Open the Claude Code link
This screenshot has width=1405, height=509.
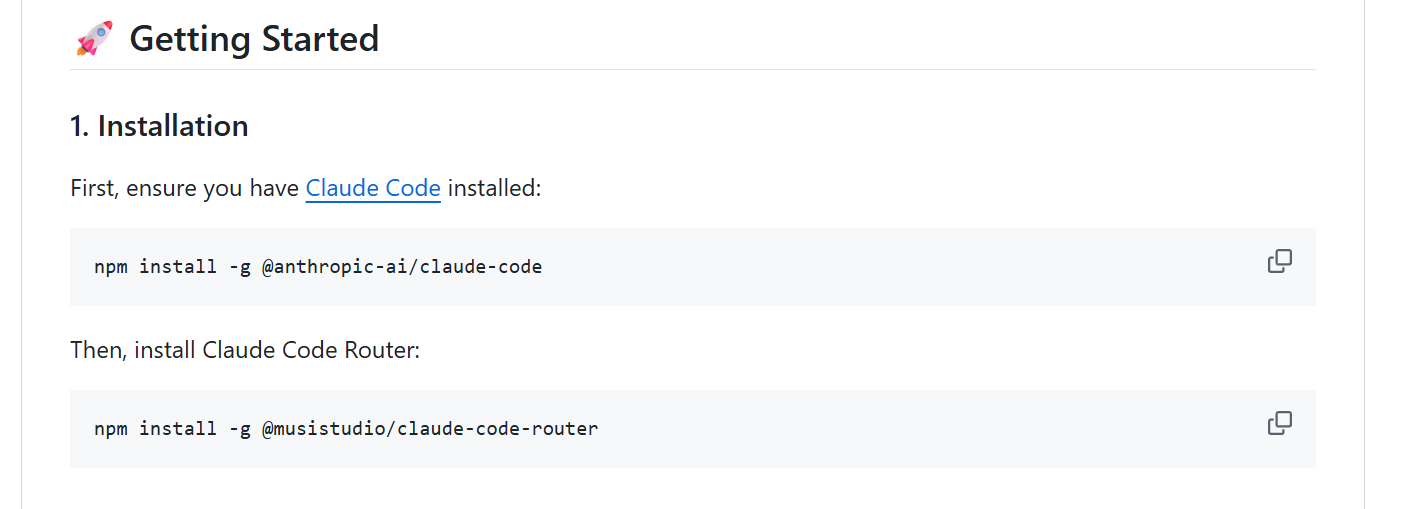[373, 188]
